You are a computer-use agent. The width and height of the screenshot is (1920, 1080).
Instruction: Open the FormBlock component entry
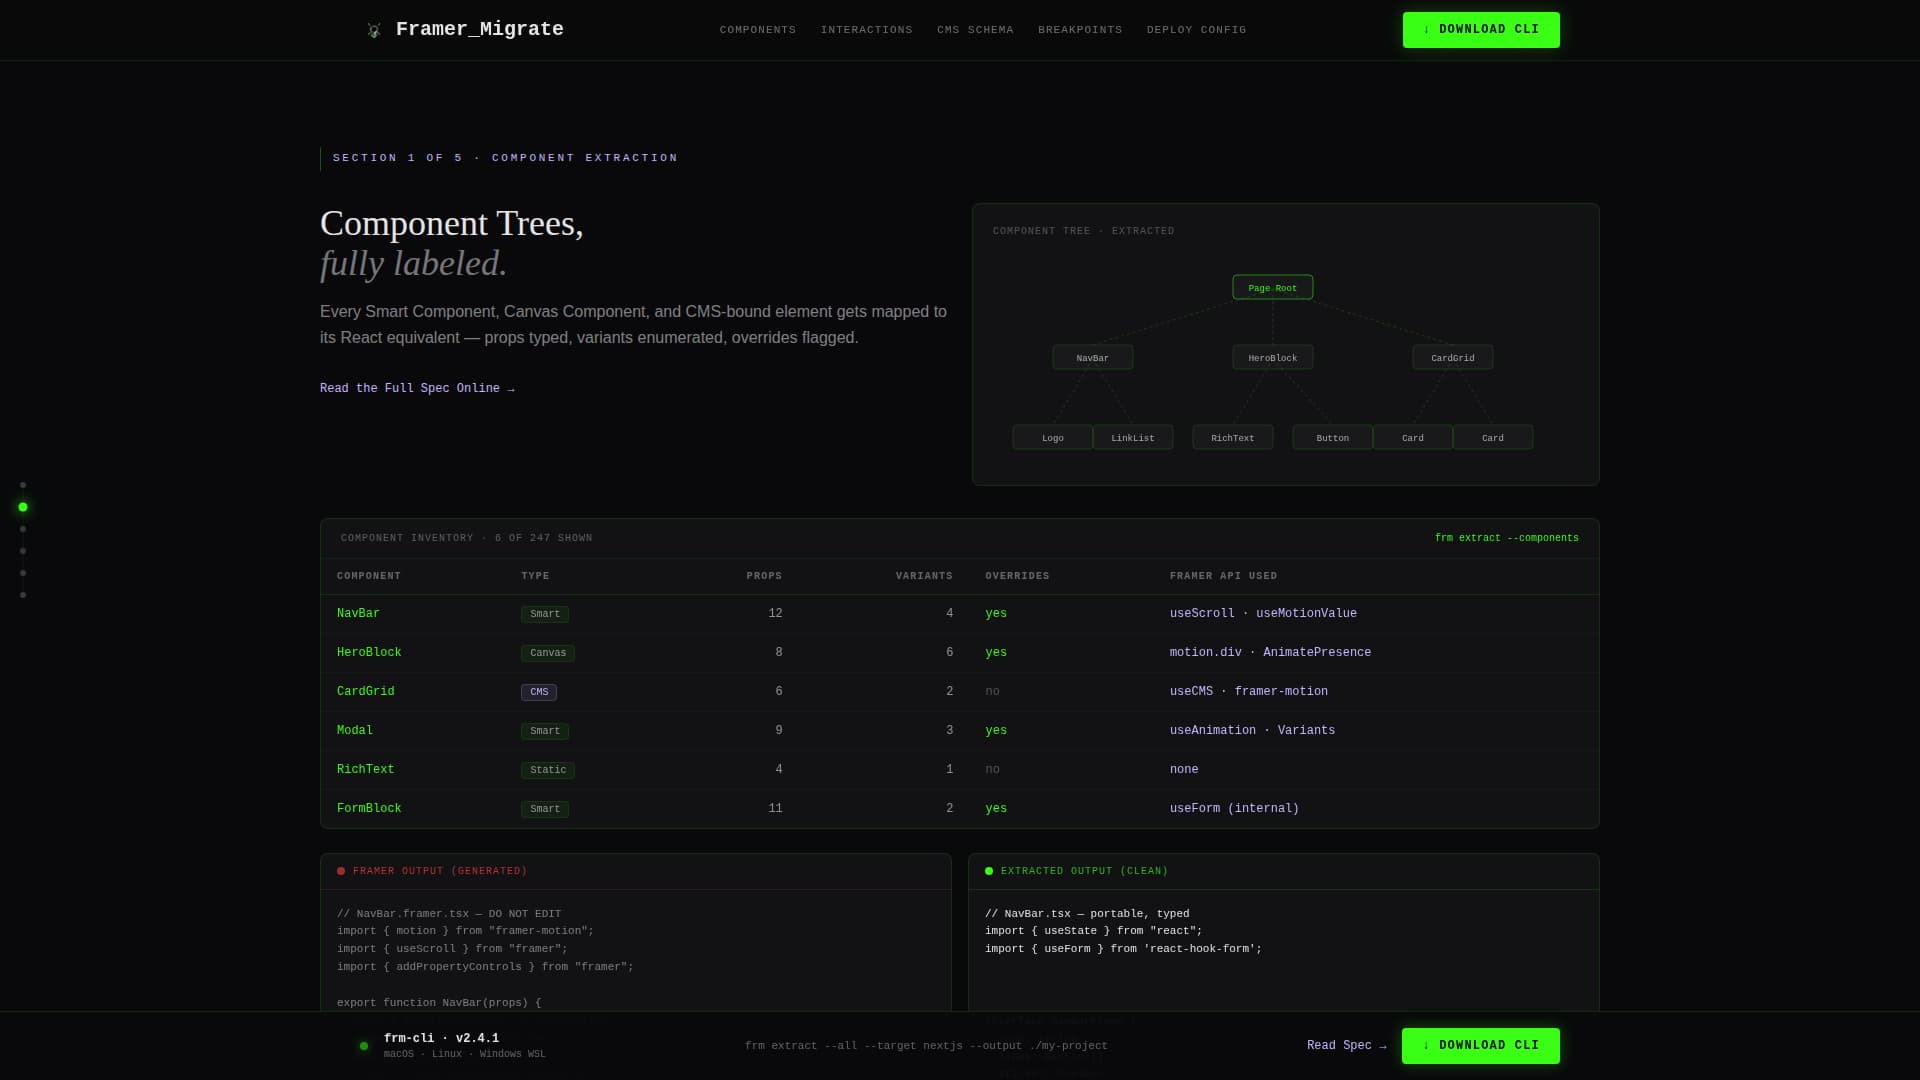[x=369, y=808]
